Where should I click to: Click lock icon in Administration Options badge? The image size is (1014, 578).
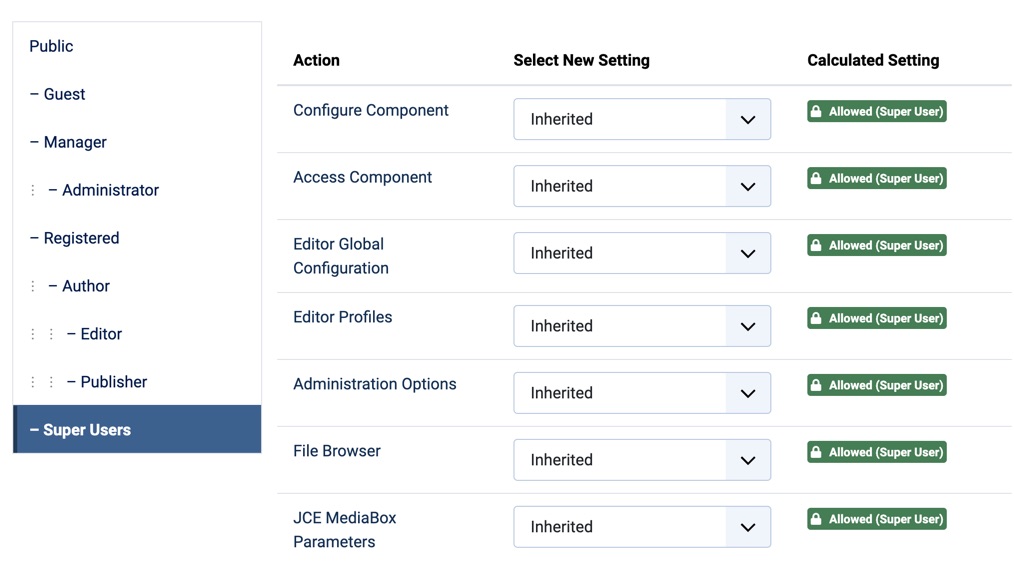[x=816, y=386]
